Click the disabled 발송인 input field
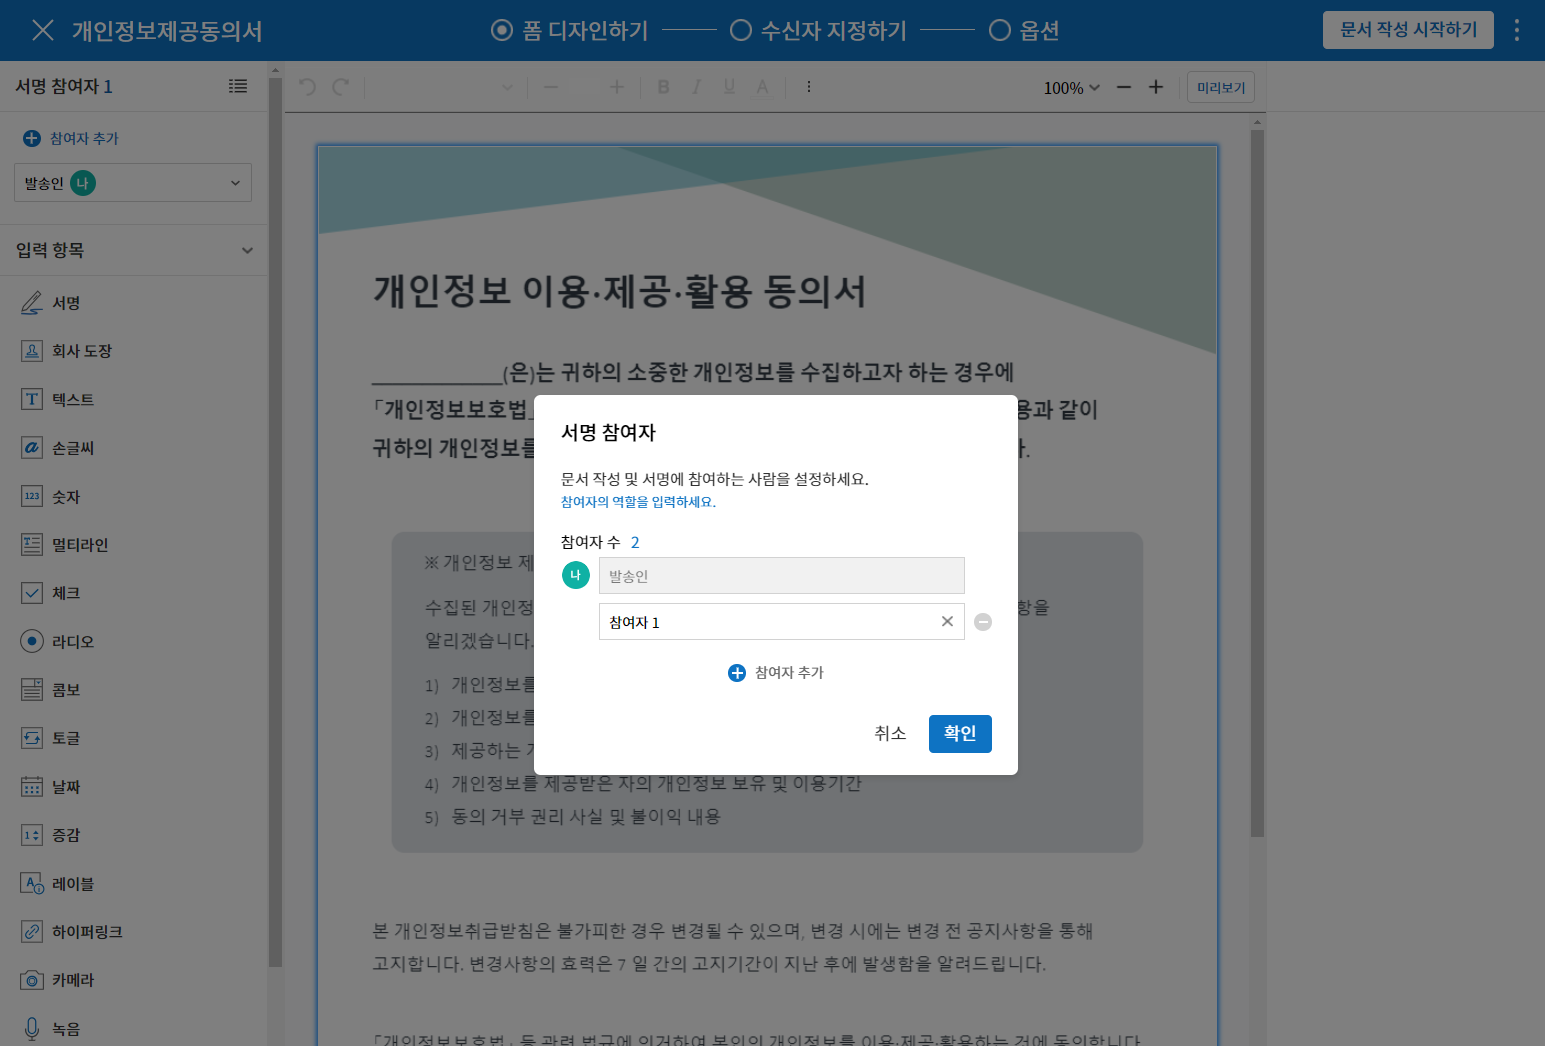Viewport: 1545px width, 1046px height. click(782, 576)
